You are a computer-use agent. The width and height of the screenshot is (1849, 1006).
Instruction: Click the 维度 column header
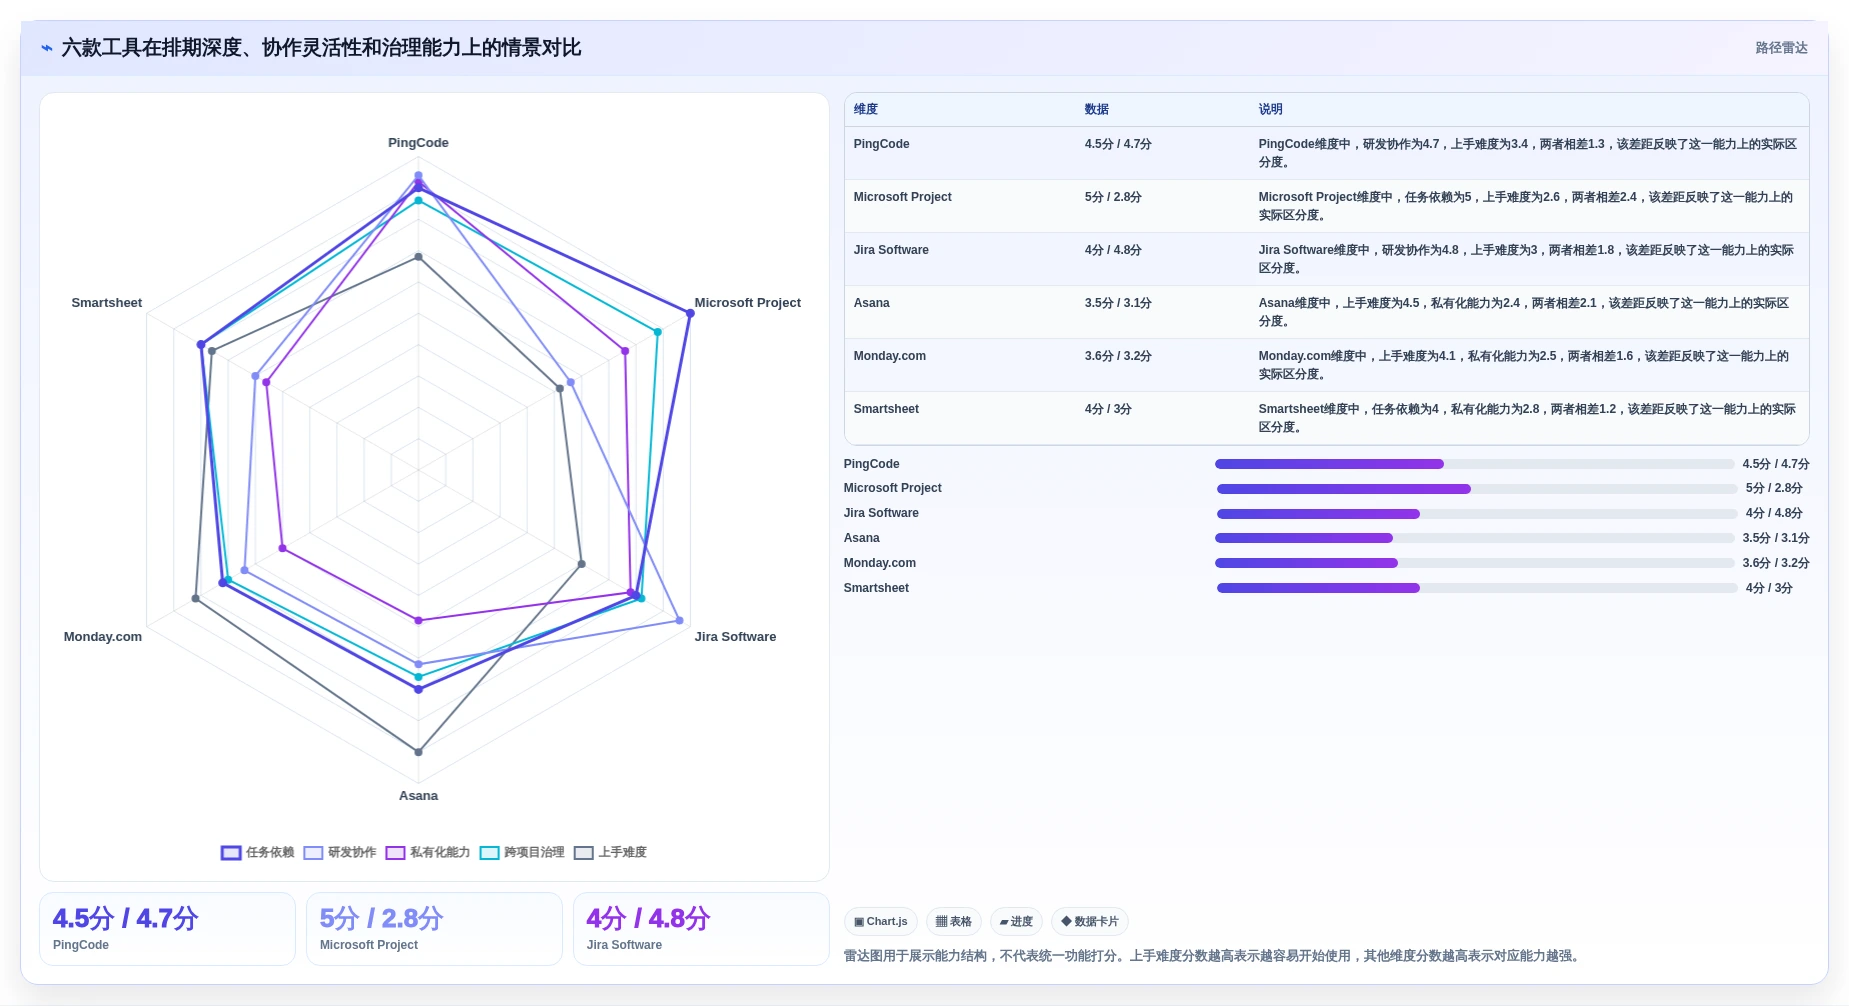(x=866, y=110)
